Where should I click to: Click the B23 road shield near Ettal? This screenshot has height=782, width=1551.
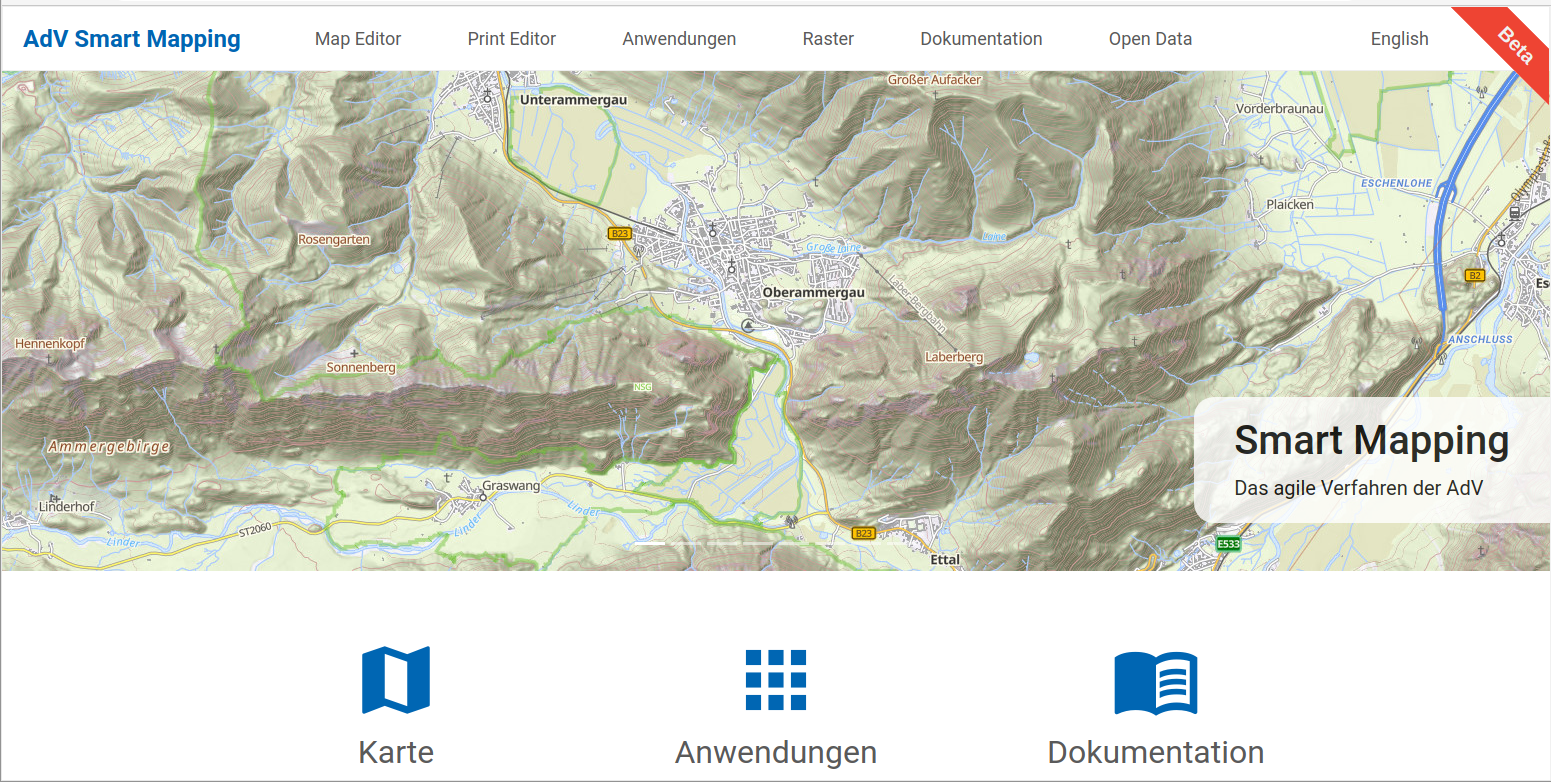click(x=864, y=533)
